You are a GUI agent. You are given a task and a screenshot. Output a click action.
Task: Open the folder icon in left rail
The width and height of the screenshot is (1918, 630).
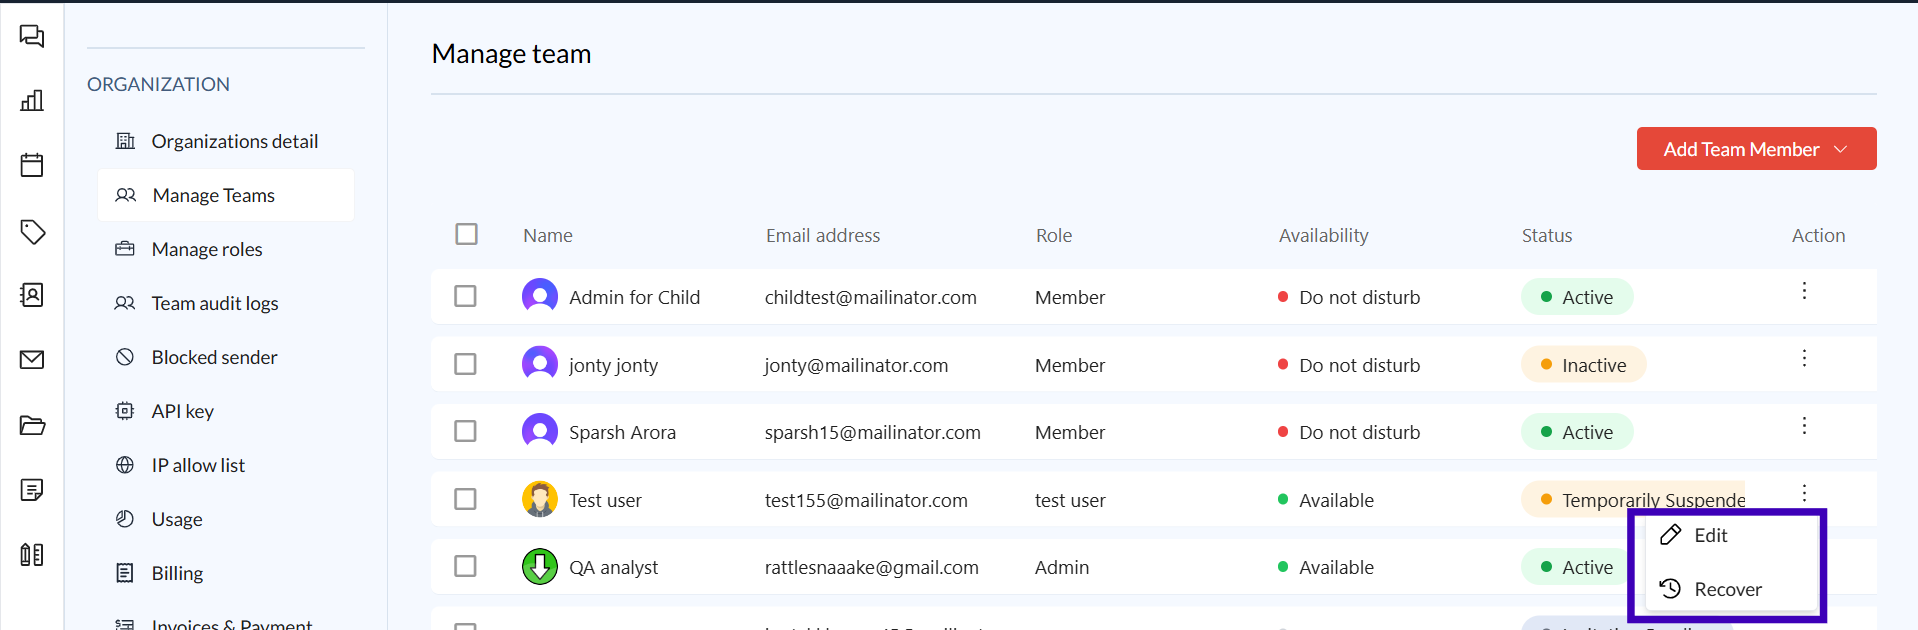[32, 426]
